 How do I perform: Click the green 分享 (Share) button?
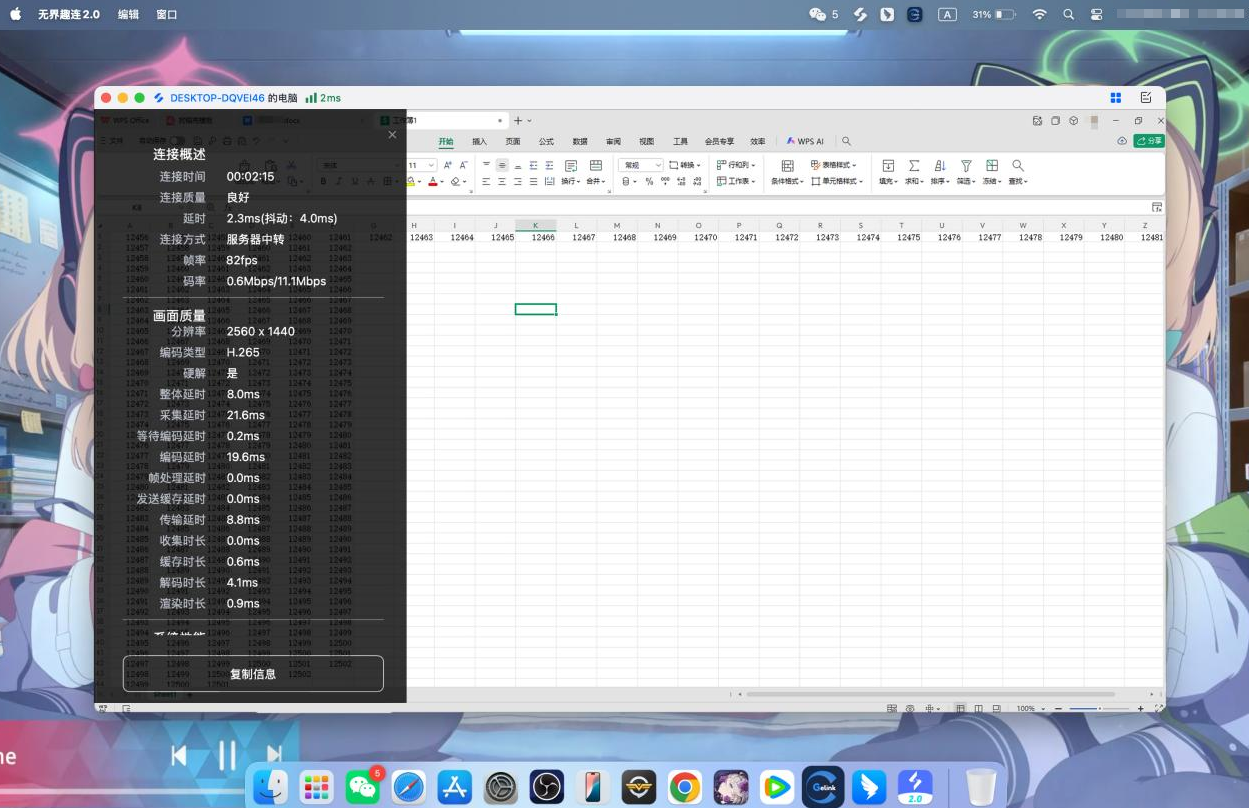click(1148, 141)
